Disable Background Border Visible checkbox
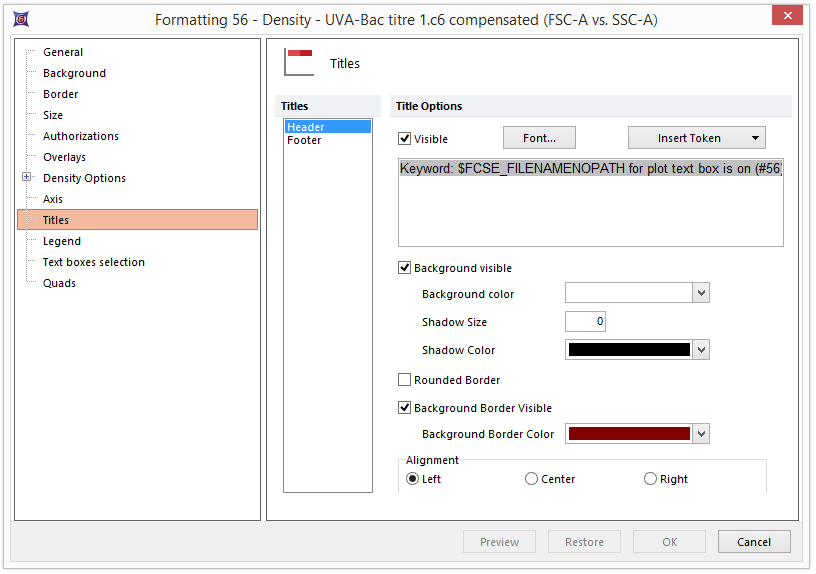The height and width of the screenshot is (574, 816). pyautogui.click(x=405, y=408)
